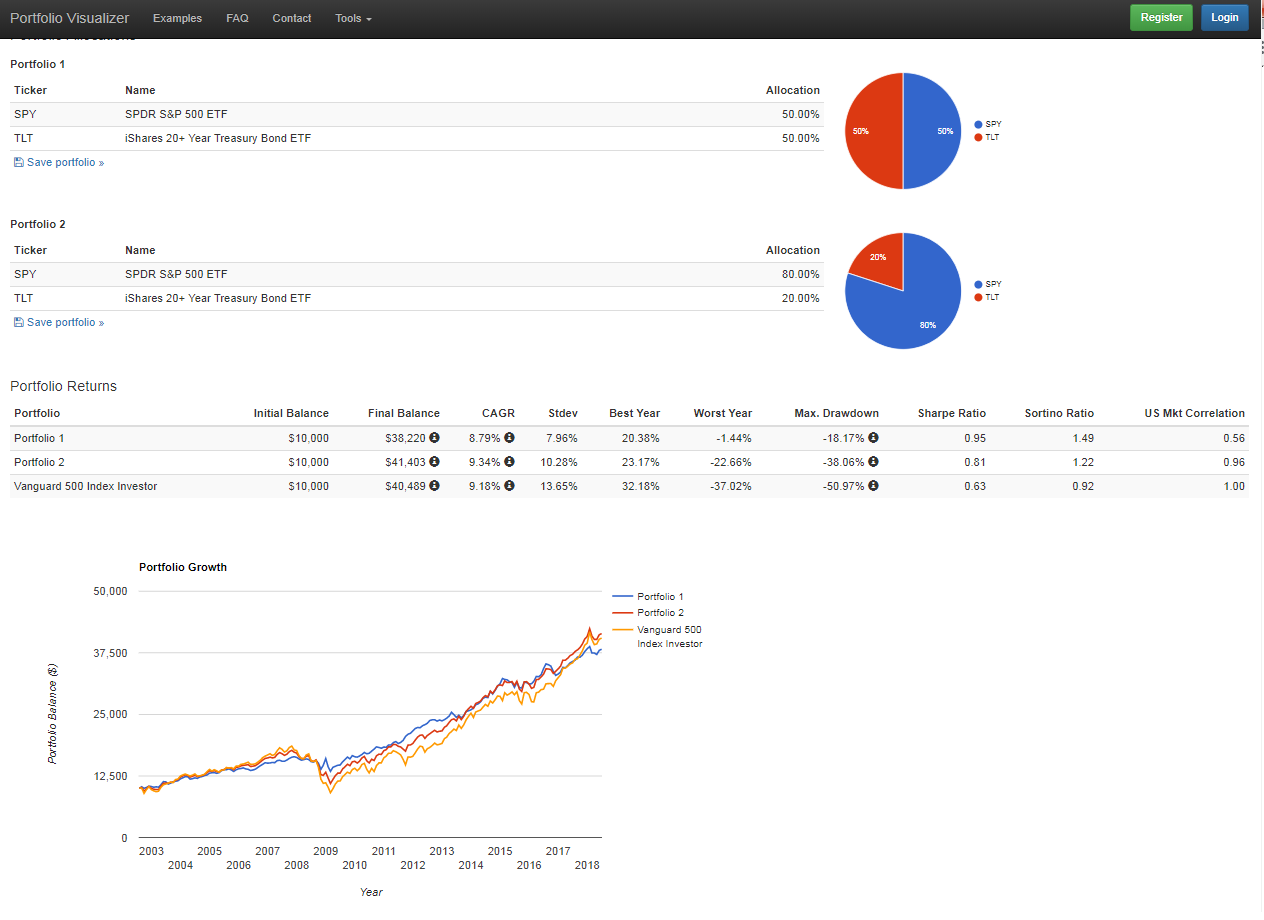
Task: Click Portfolio 1 legend in growth chart
Action: click(648, 596)
